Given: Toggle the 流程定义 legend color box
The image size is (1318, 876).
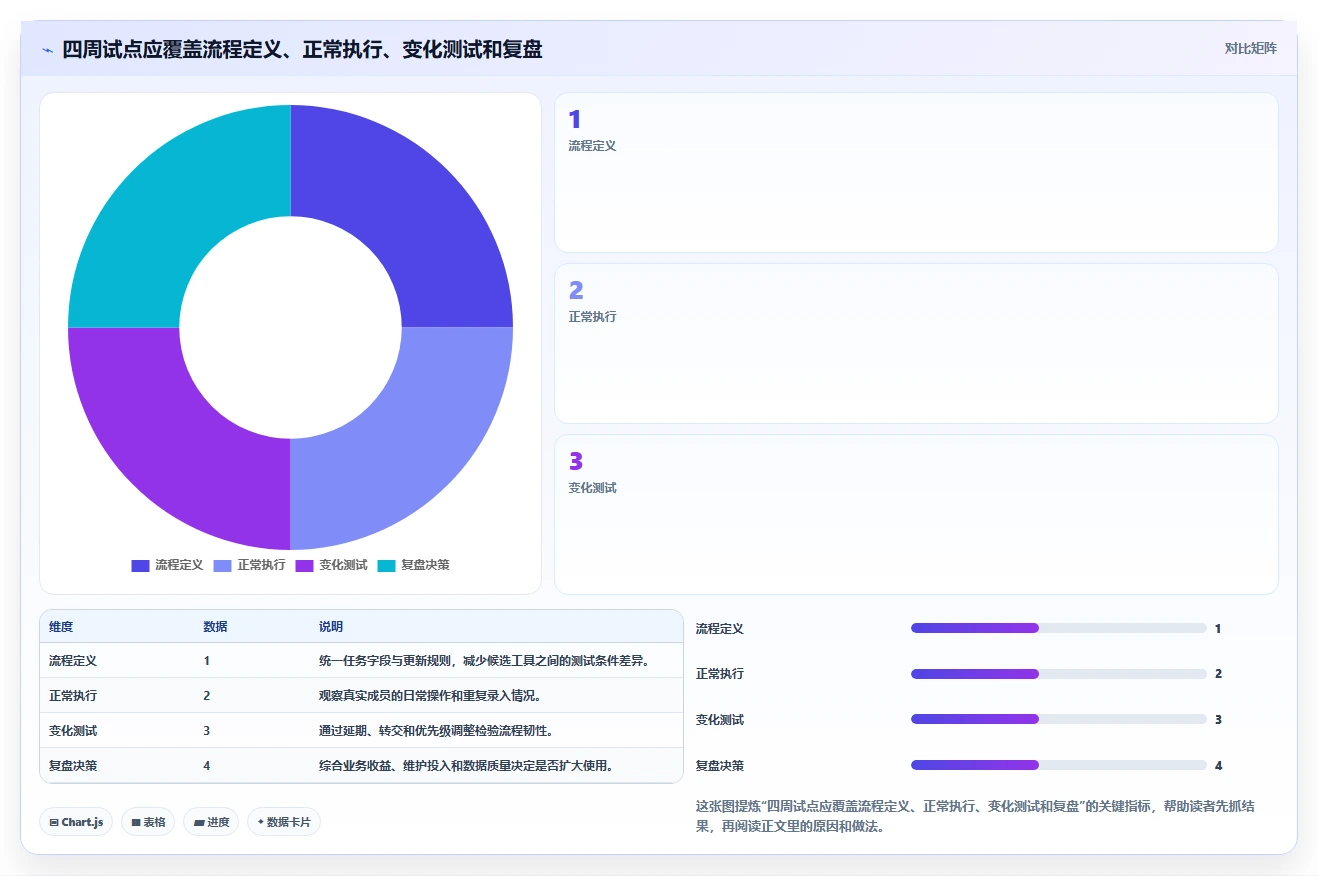Looking at the screenshot, I should pos(140,565).
